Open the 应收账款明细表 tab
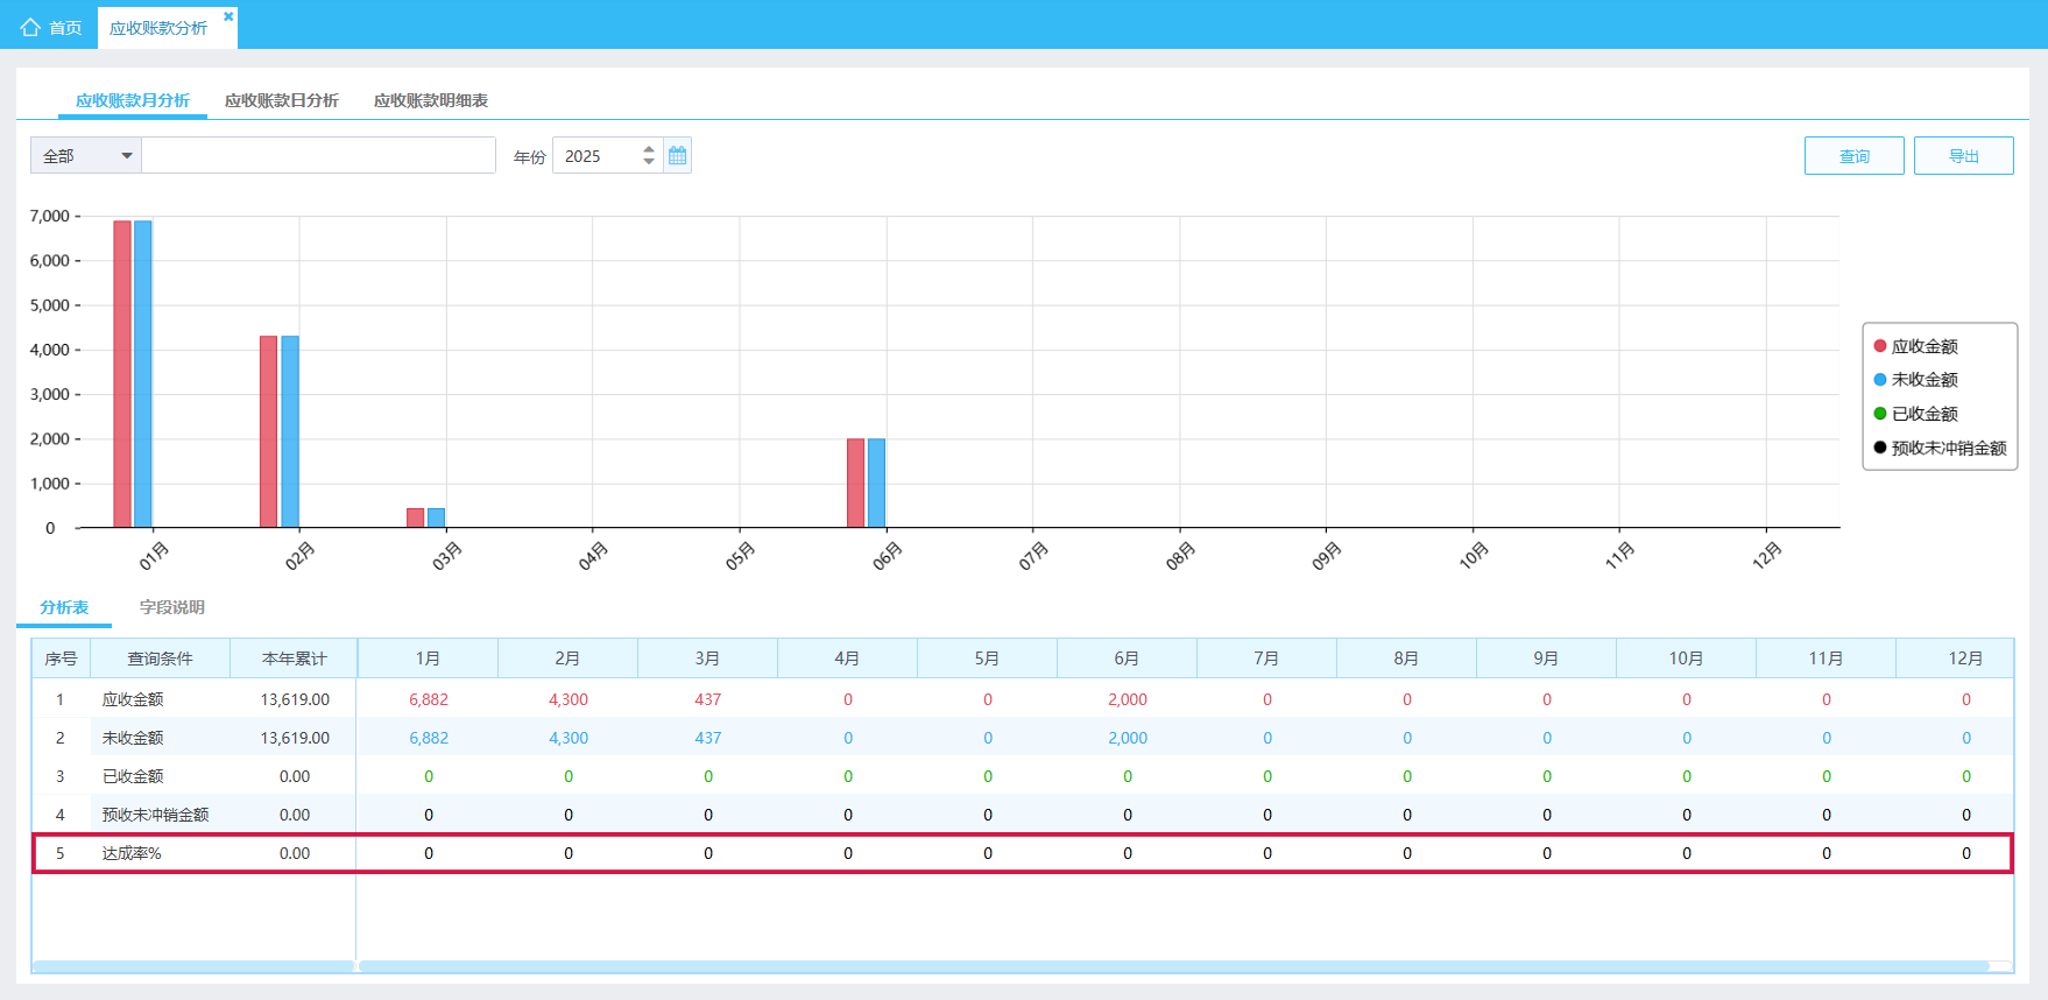 pyautogui.click(x=431, y=100)
